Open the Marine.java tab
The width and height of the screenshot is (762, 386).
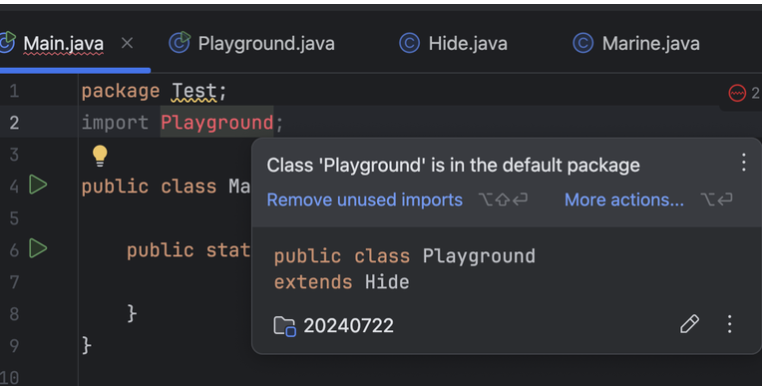[651, 44]
